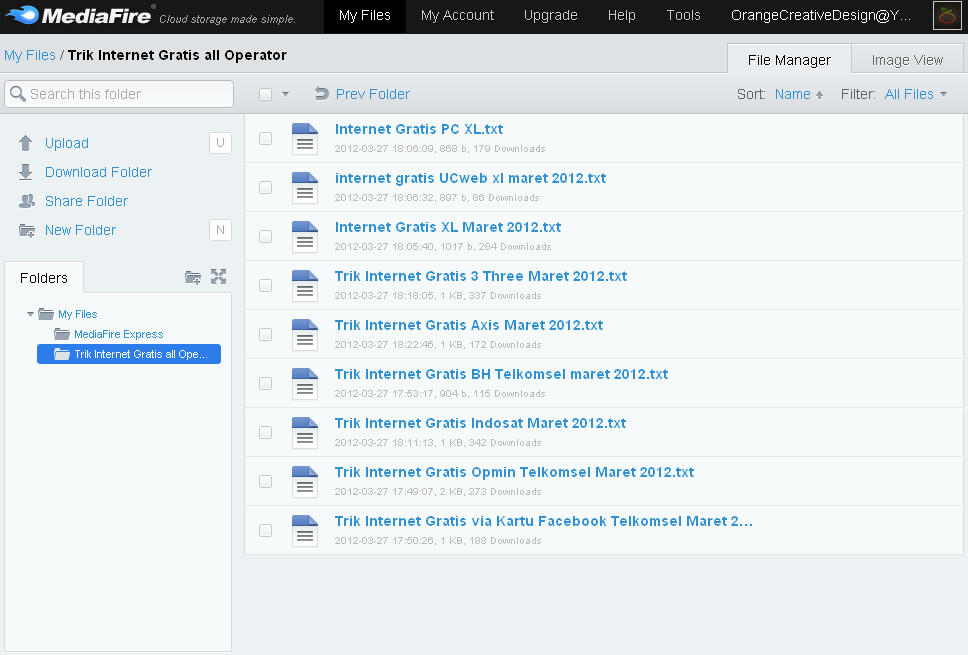Select My Files label in folder tree

[77, 314]
